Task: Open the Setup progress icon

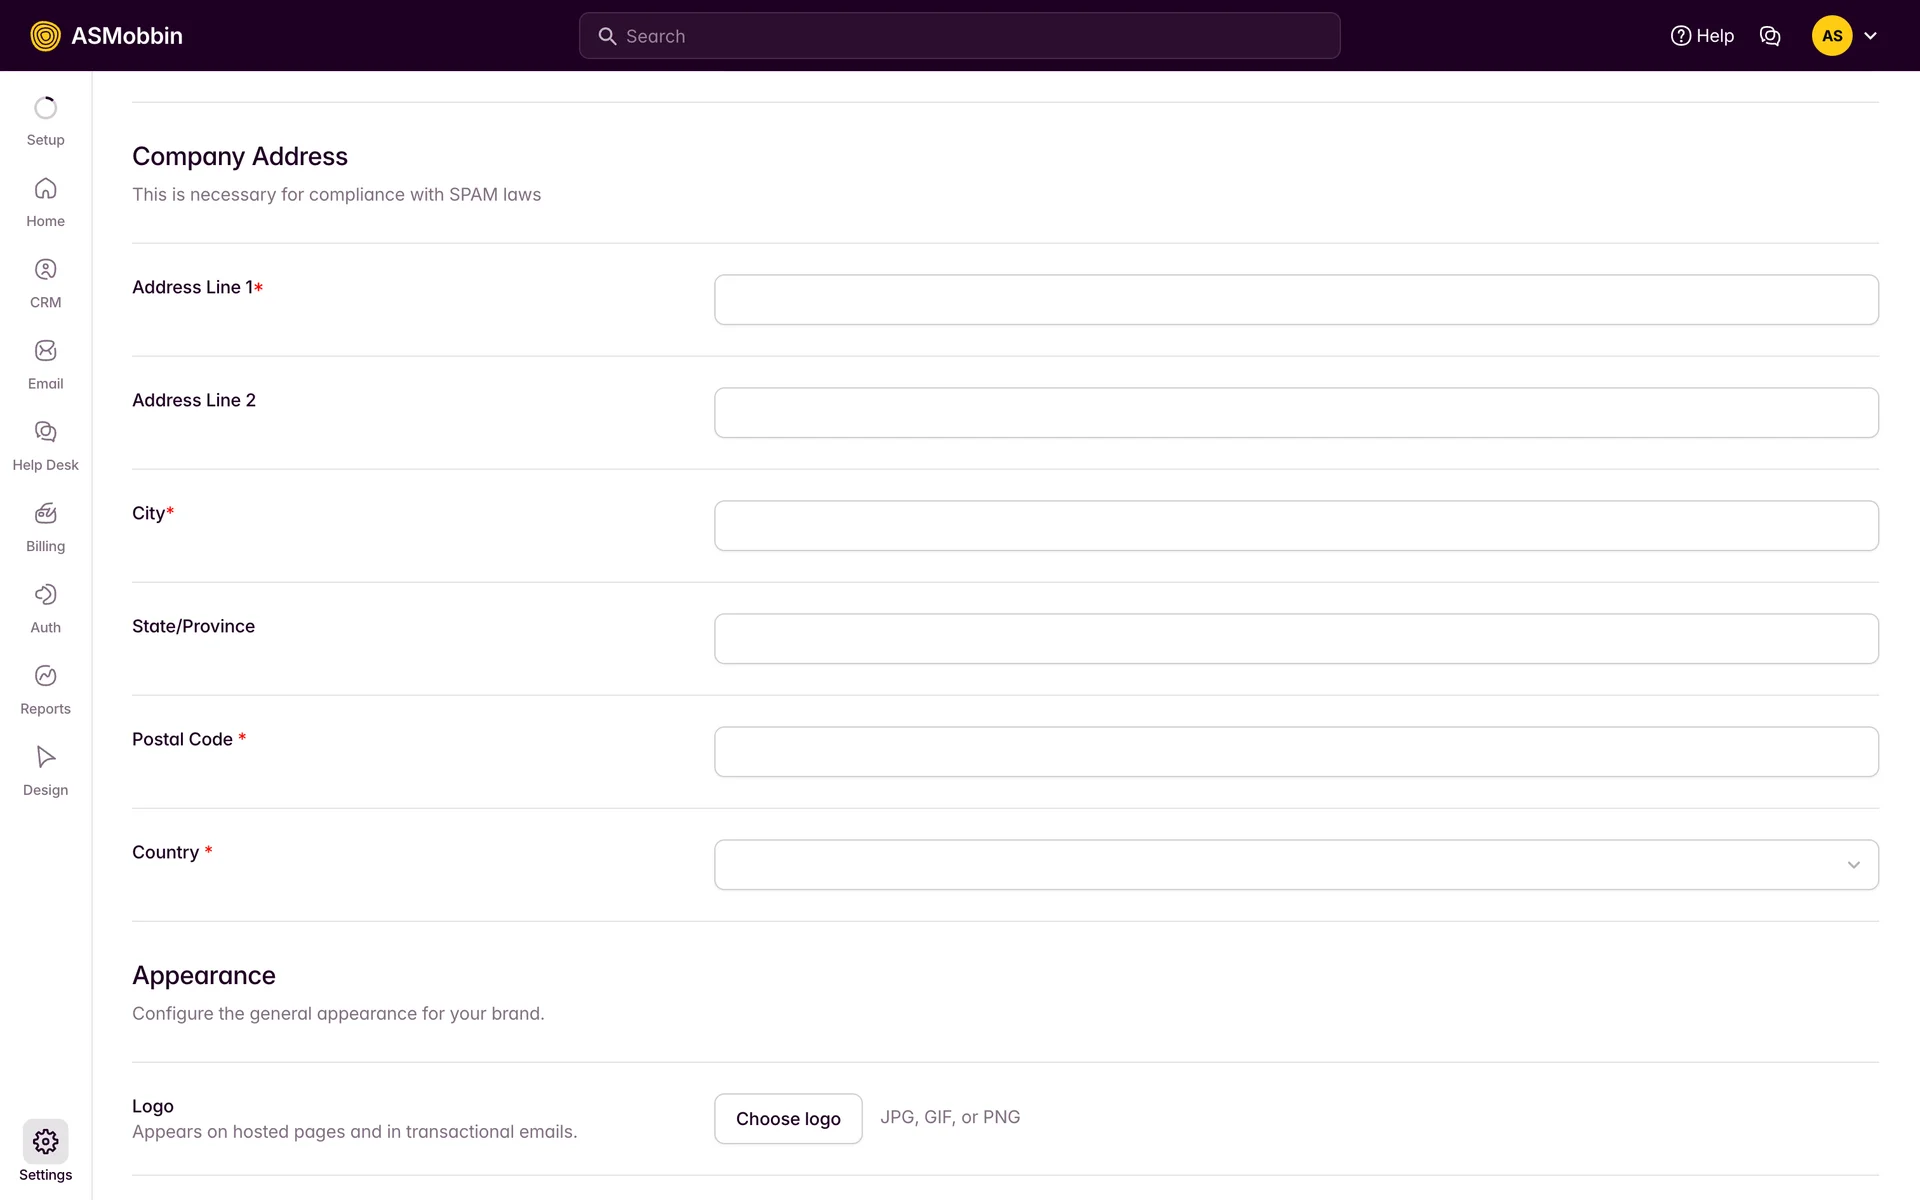Action: click(x=45, y=108)
